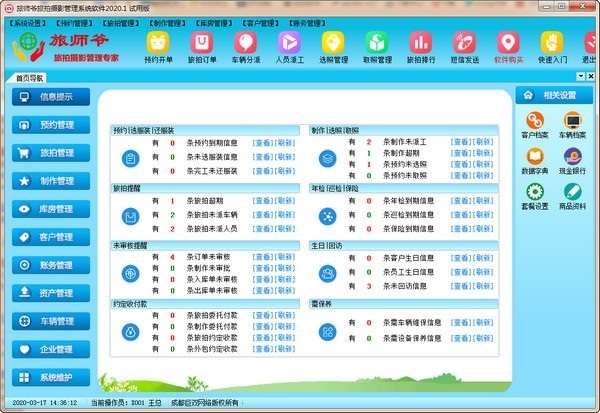Open the 商品资料 icon
The width and height of the screenshot is (600, 413).
[x=572, y=196]
